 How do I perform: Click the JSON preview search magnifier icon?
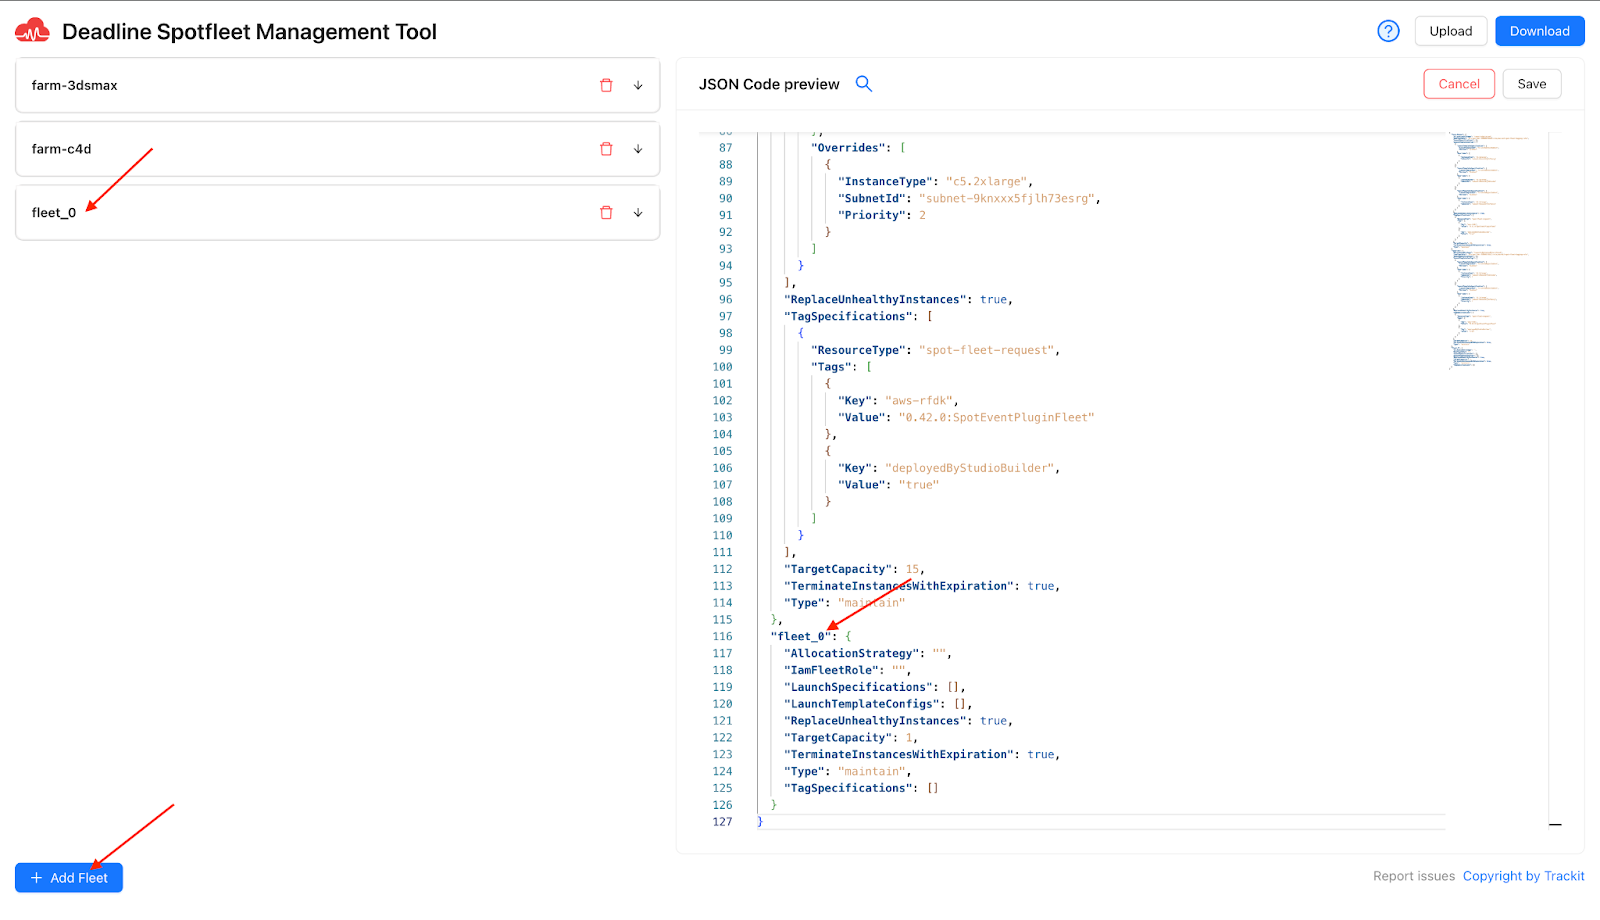864,84
